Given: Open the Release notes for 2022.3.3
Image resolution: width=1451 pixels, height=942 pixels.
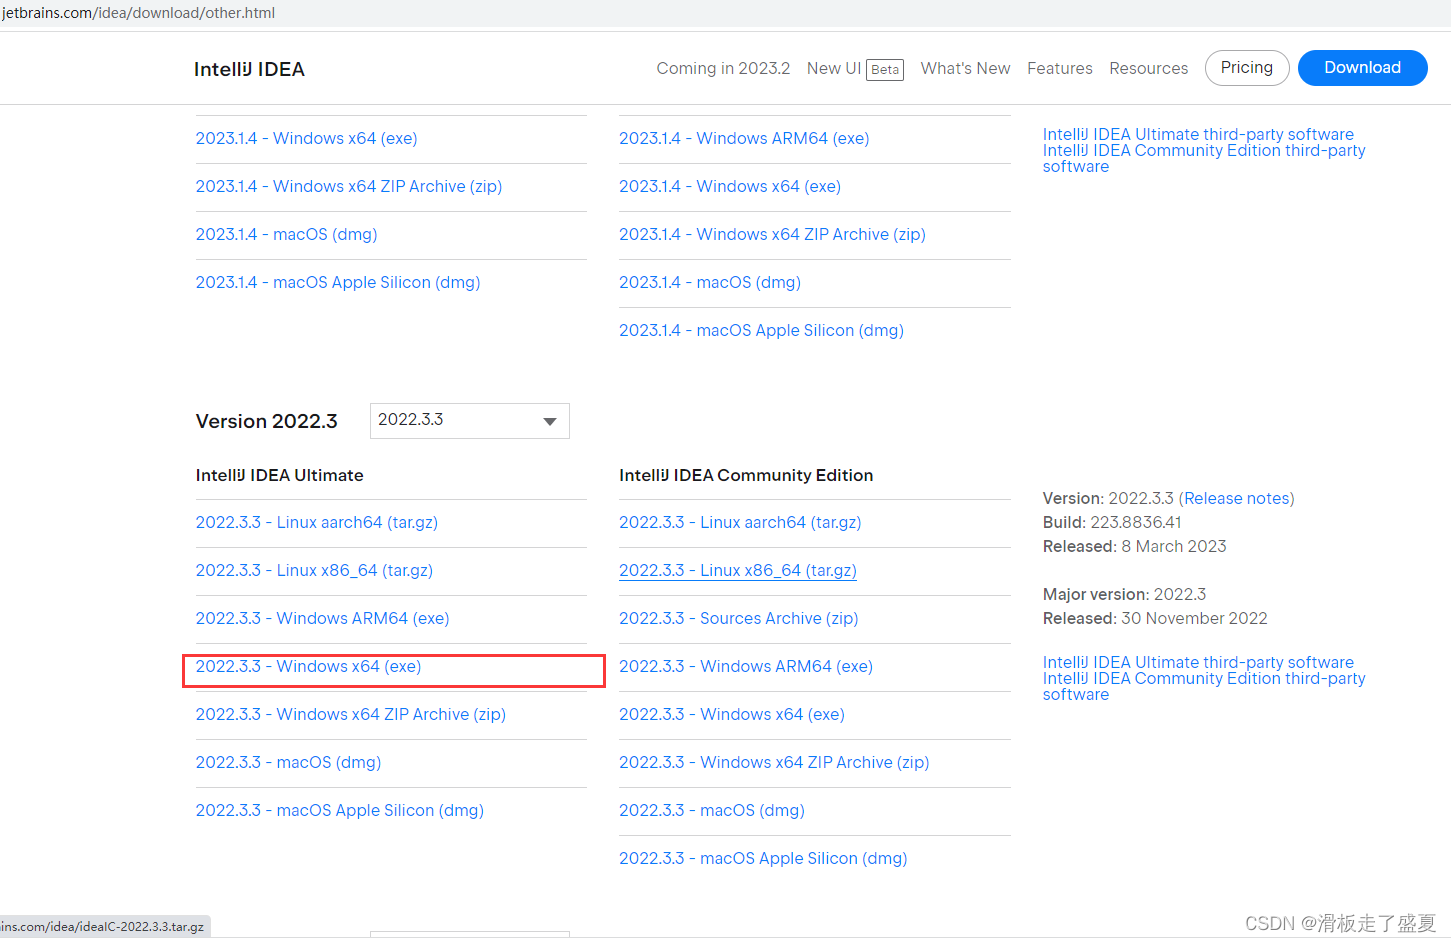Looking at the screenshot, I should [x=1237, y=498].
